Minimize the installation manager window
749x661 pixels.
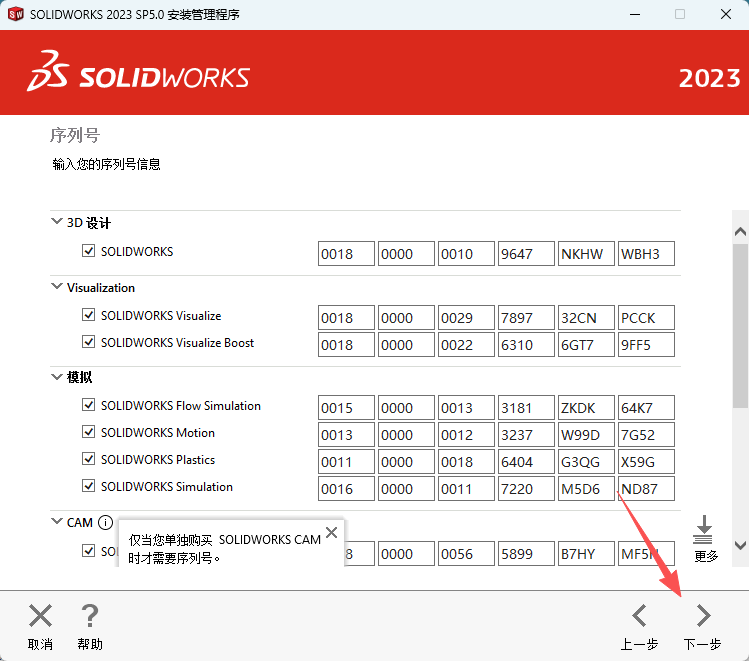(635, 14)
